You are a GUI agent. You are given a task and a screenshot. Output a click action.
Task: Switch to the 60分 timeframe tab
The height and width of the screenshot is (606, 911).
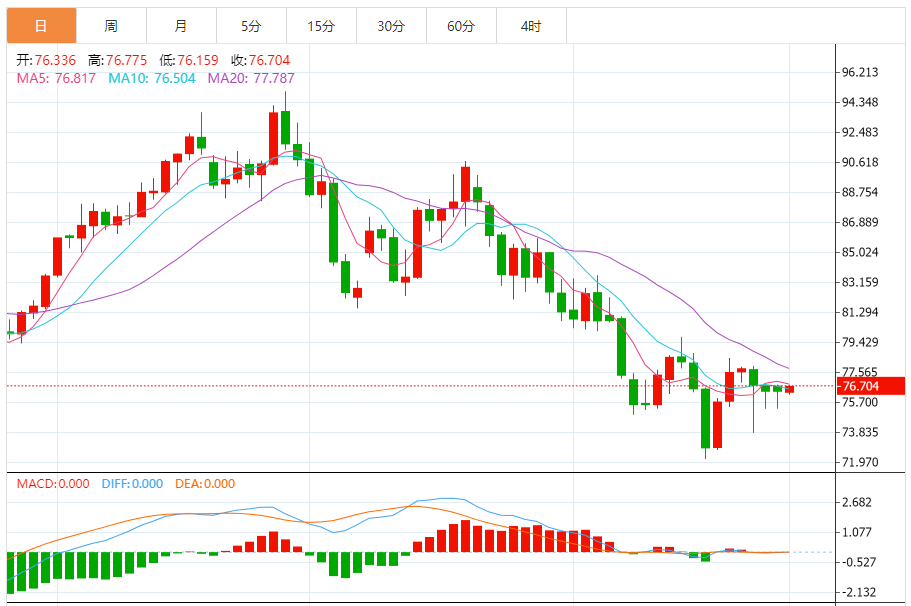(461, 26)
